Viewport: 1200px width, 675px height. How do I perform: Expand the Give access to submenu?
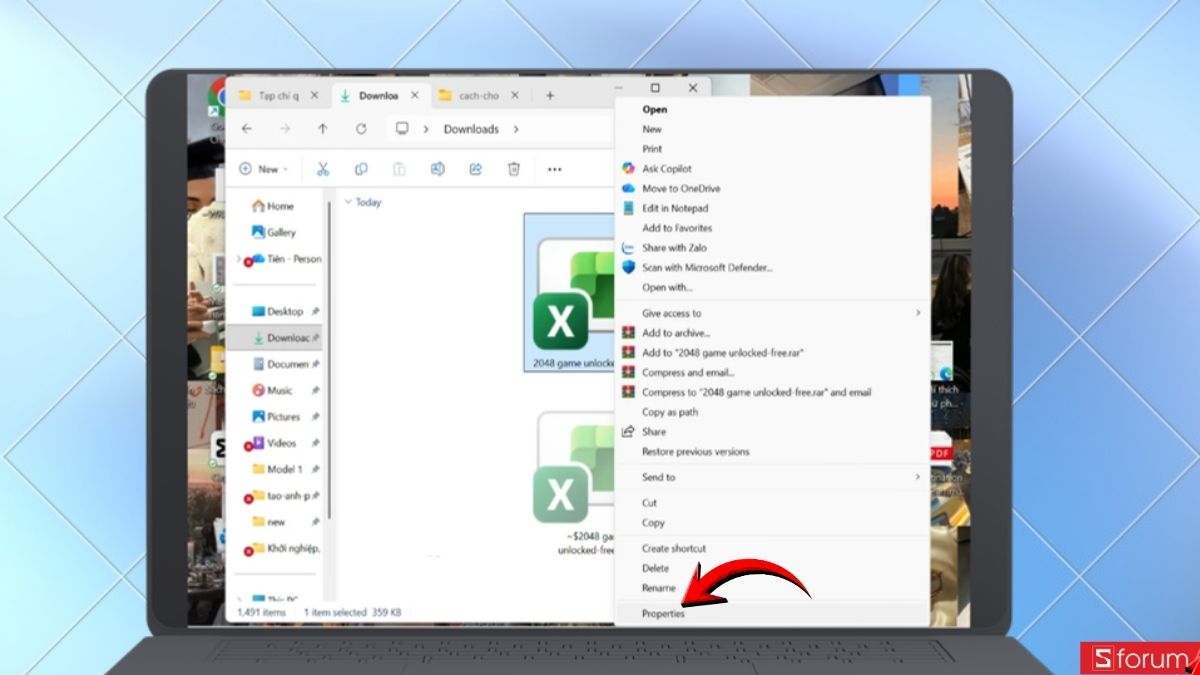pyautogui.click(x=772, y=313)
